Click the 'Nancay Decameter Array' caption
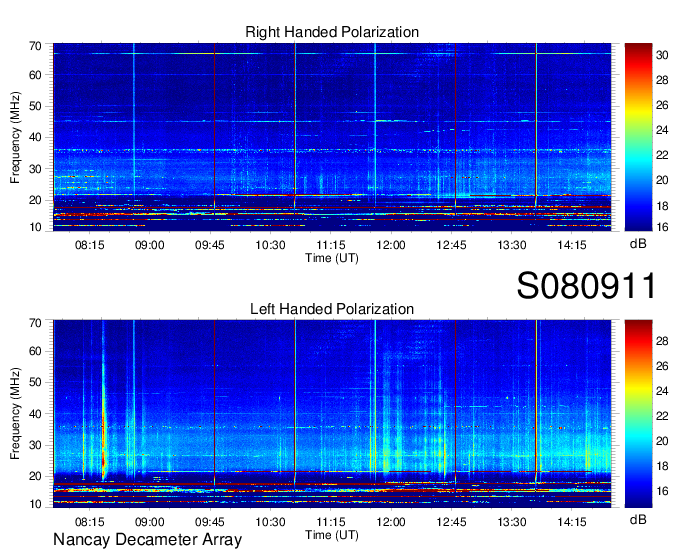The image size is (680, 552). [147, 540]
